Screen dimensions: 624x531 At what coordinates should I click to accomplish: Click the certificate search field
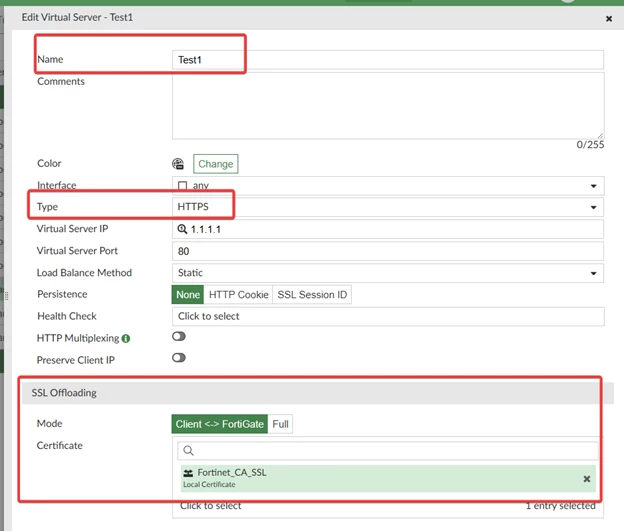pos(388,451)
